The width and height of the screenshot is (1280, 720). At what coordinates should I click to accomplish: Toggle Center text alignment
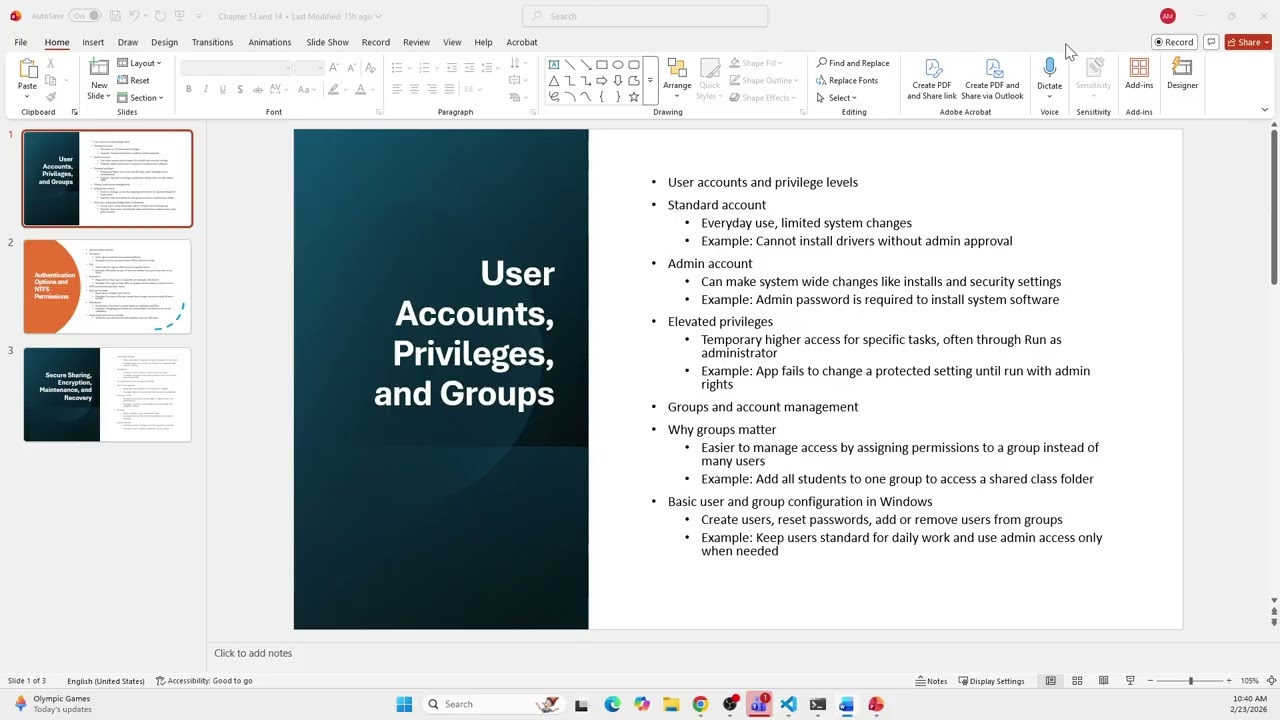[x=414, y=89]
